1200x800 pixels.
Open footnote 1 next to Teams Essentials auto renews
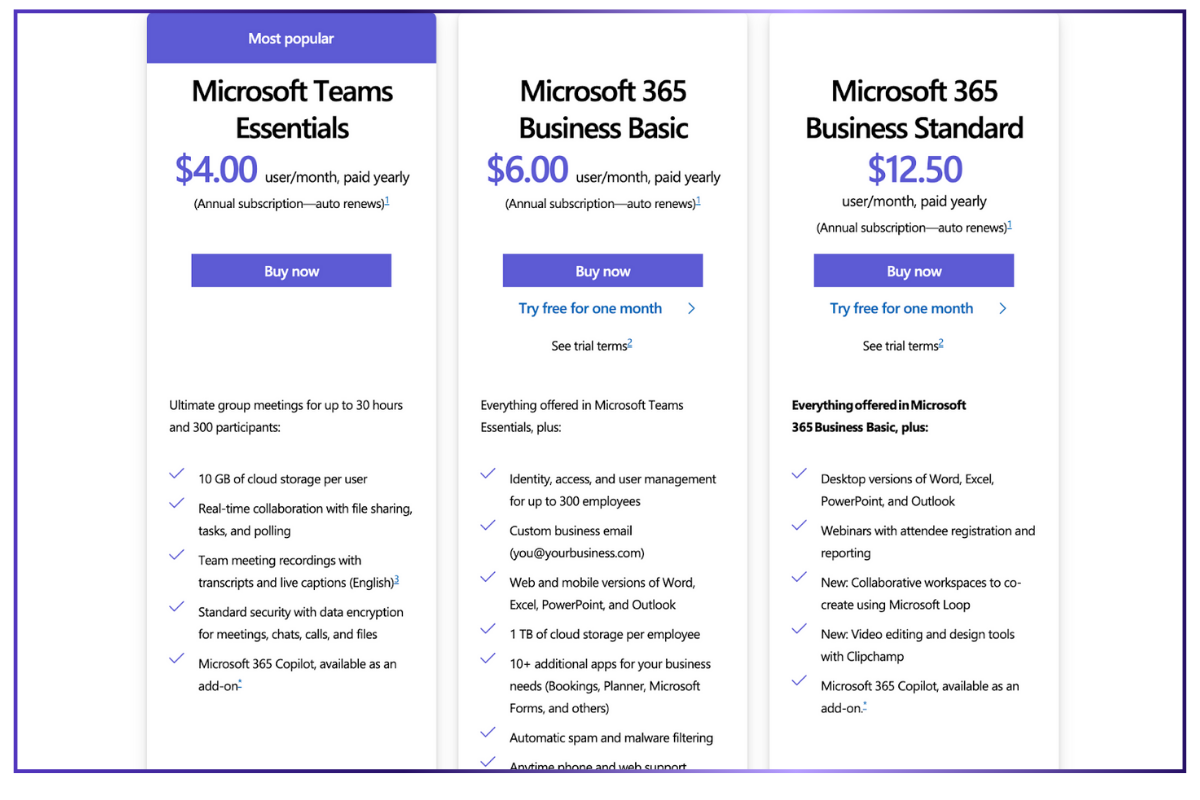pyautogui.click(x=387, y=201)
